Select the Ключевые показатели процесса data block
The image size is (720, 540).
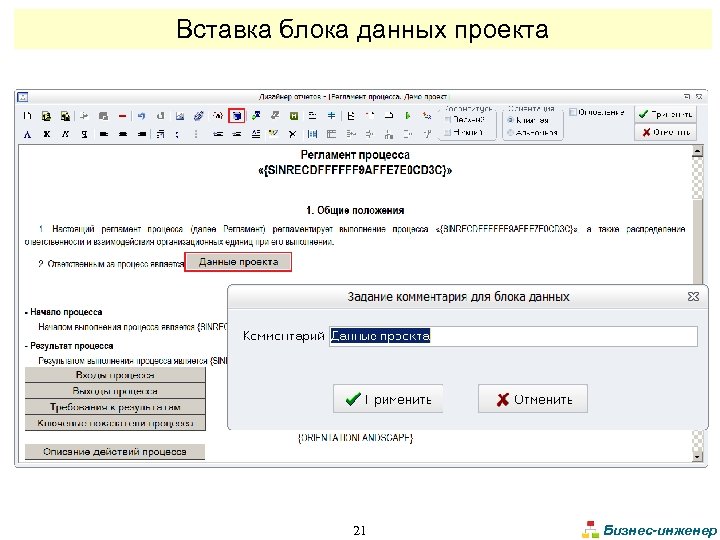pos(115,423)
